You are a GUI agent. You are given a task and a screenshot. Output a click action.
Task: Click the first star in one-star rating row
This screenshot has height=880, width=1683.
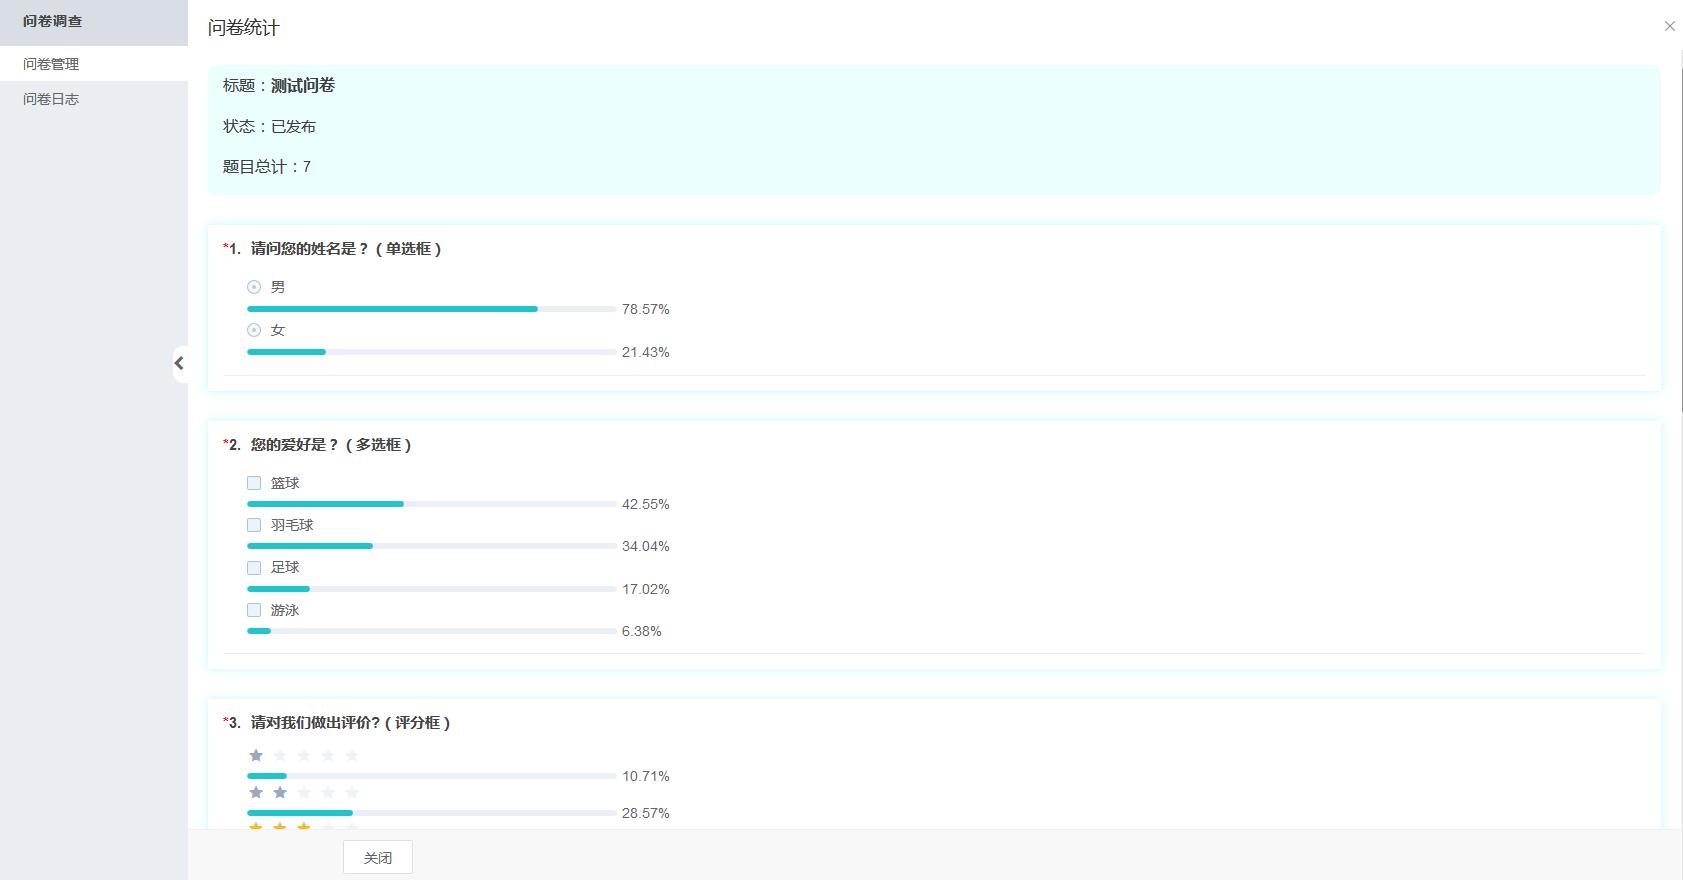[x=256, y=755]
